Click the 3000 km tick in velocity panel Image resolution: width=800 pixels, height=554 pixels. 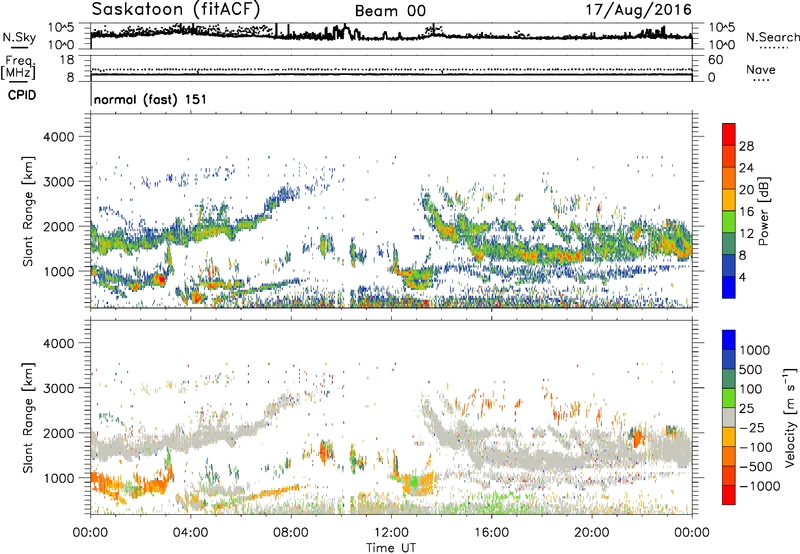(59, 388)
